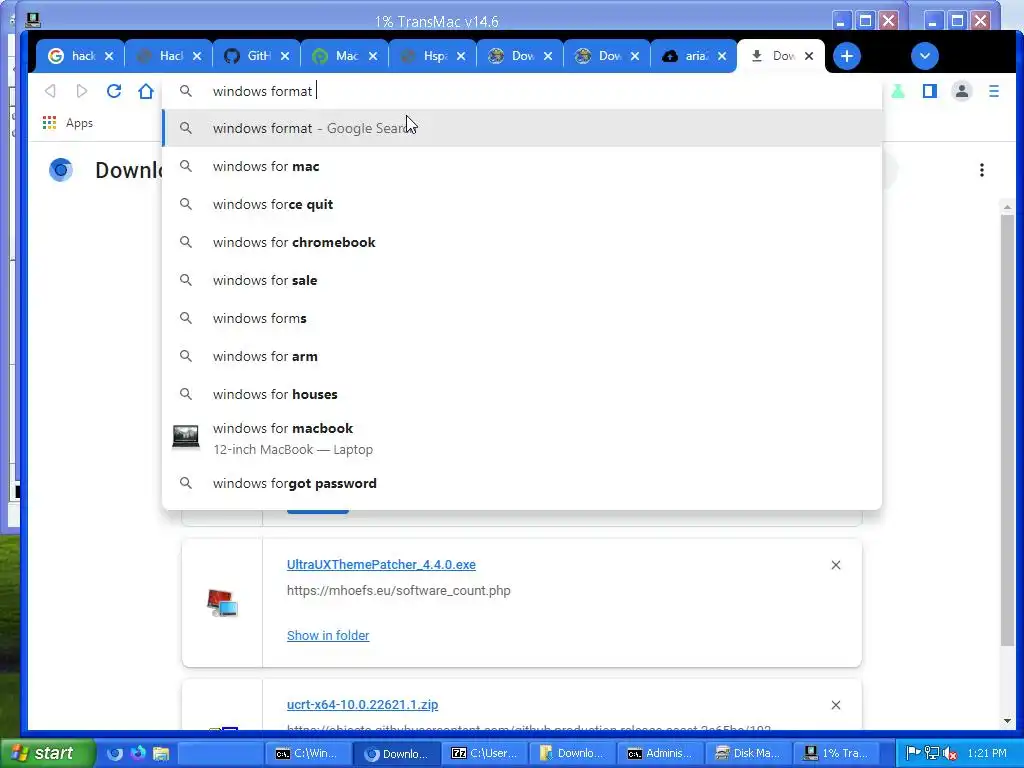Open the Windows start menu
The width and height of the screenshot is (1024, 768).
click(x=46, y=753)
